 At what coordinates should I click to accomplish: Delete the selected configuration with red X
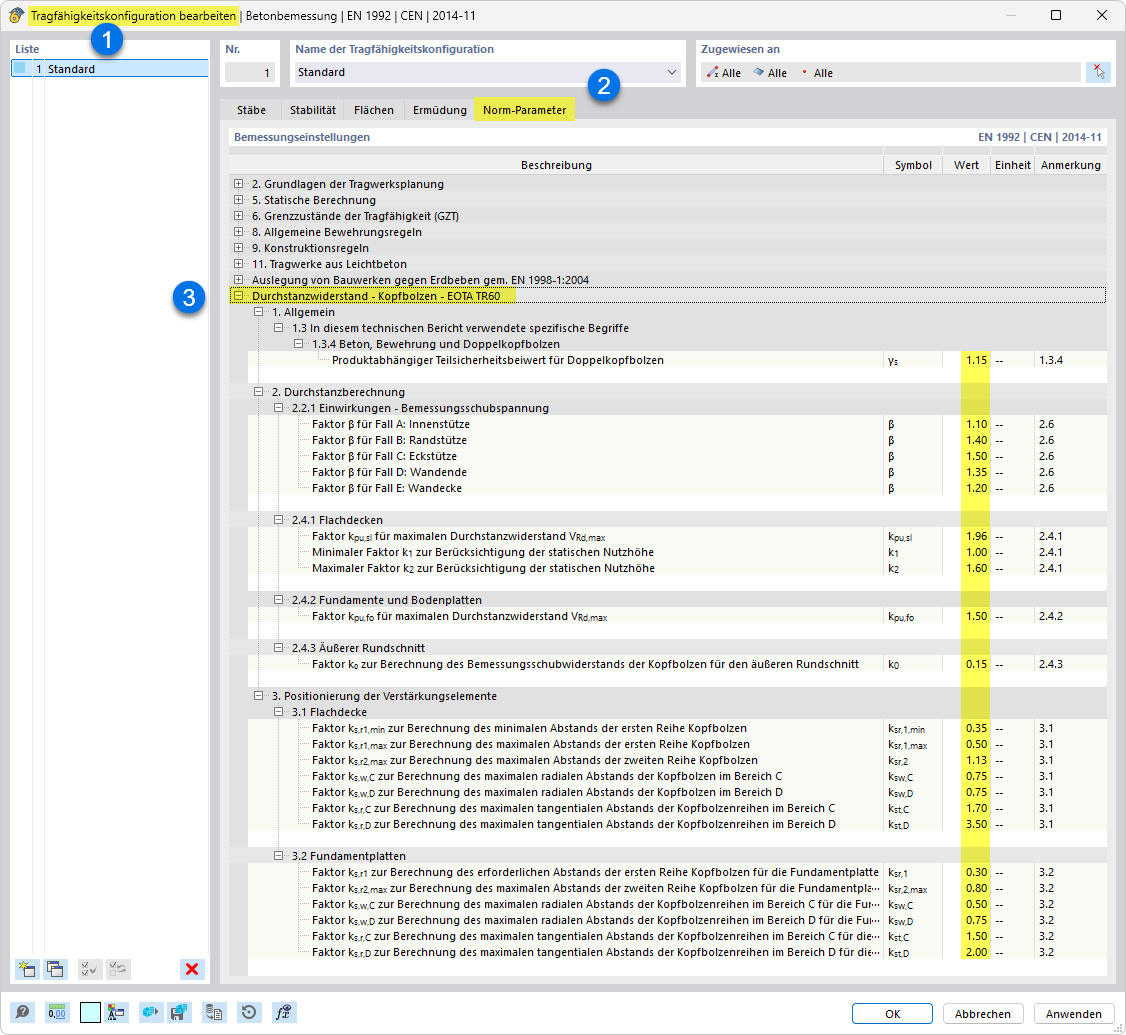pyautogui.click(x=192, y=969)
